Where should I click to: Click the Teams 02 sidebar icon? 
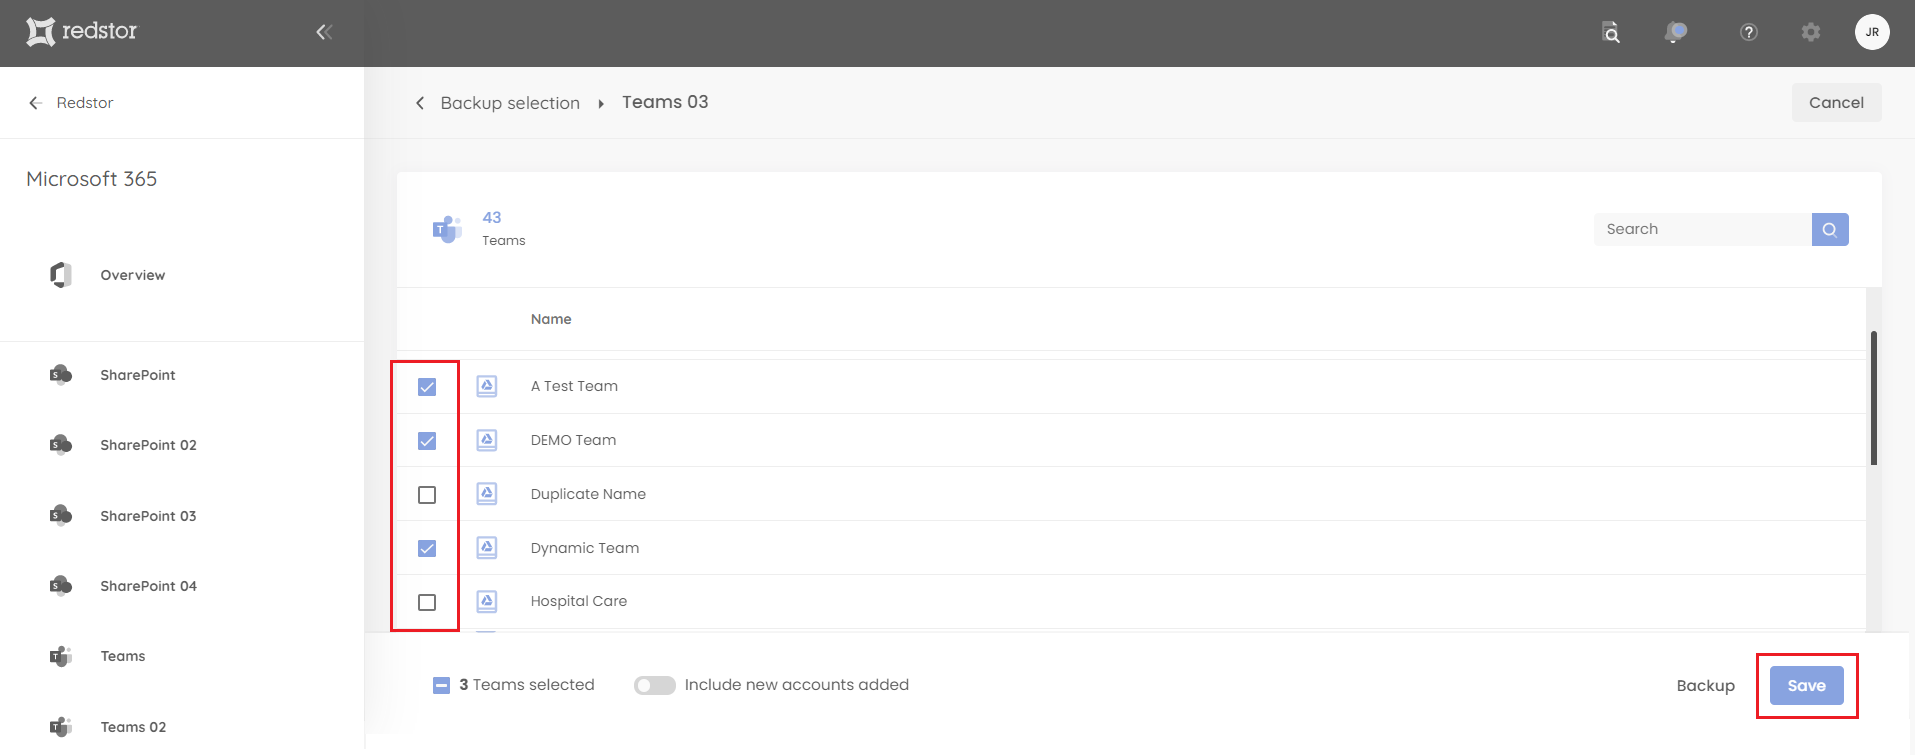tap(61, 727)
